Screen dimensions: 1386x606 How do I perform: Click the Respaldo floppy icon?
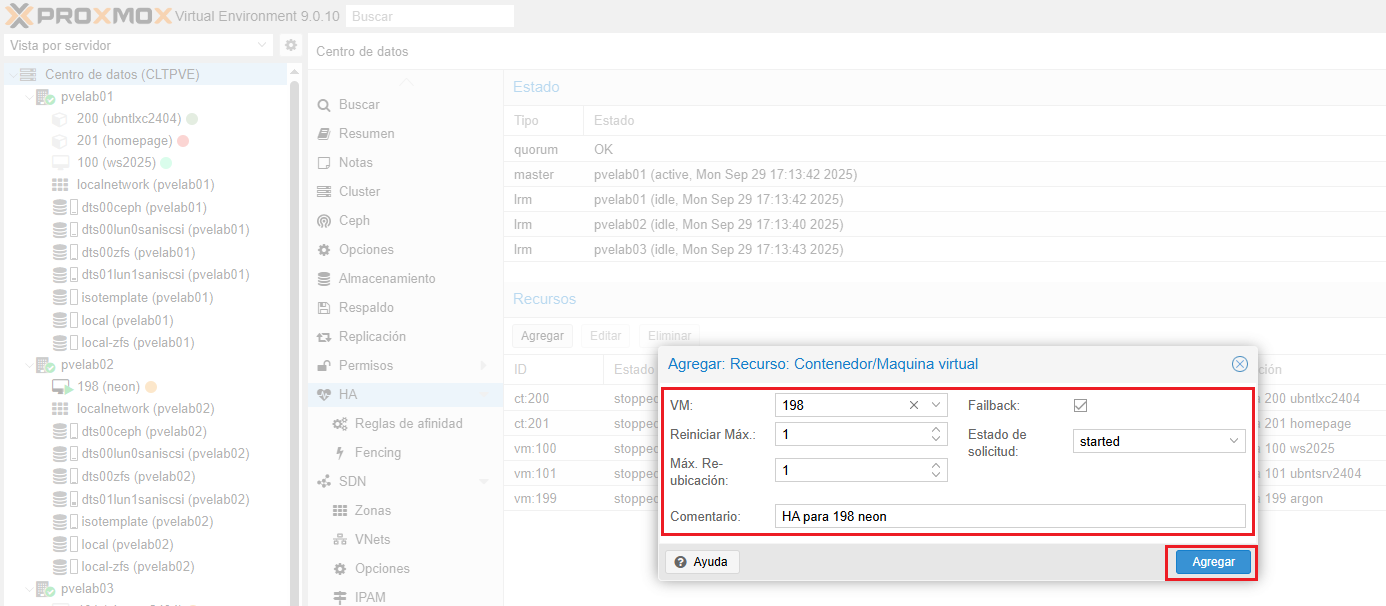(323, 308)
